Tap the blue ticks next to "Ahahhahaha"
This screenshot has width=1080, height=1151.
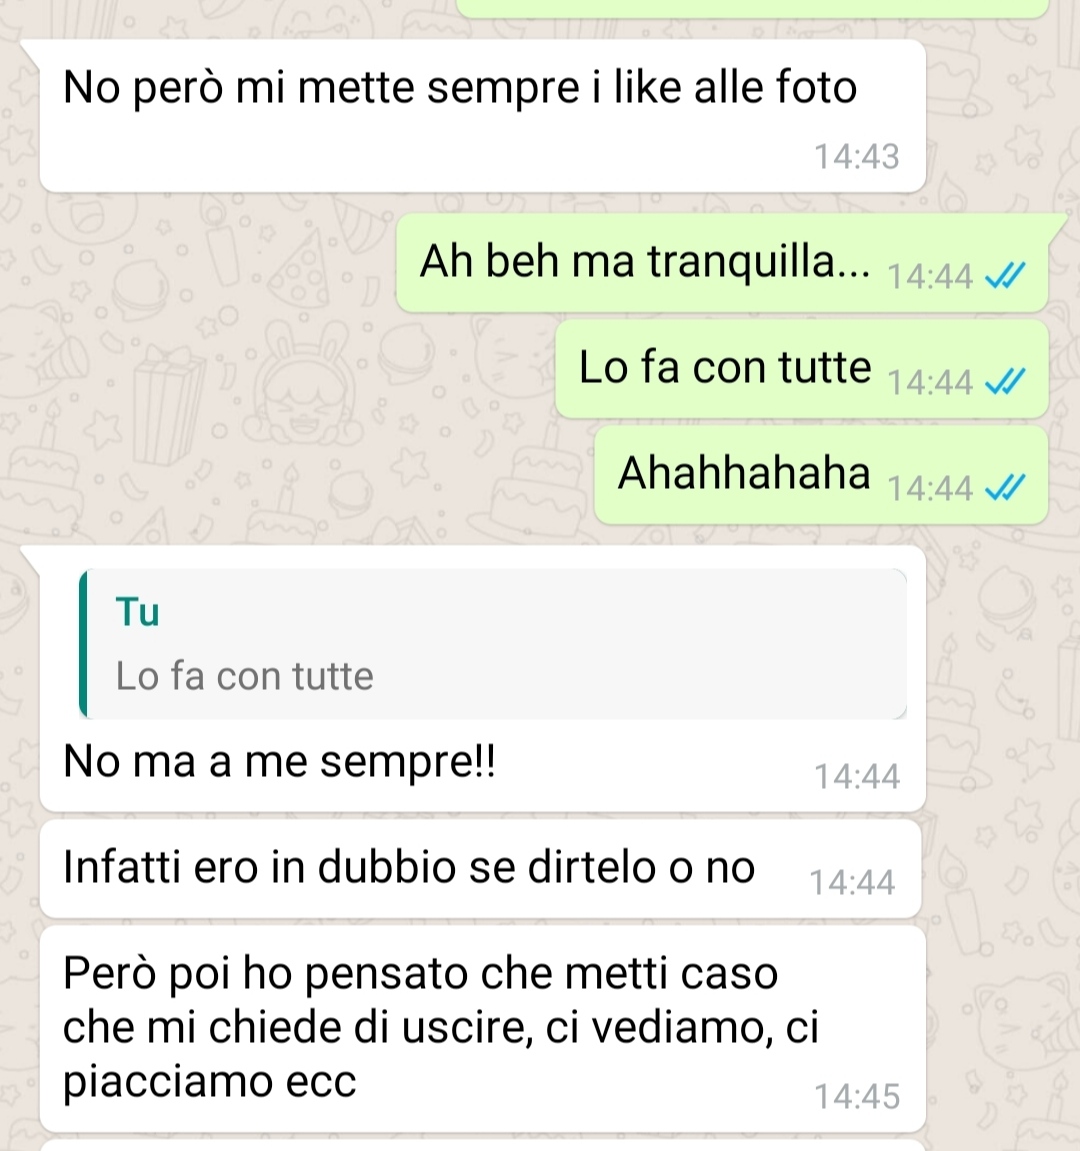1004,487
